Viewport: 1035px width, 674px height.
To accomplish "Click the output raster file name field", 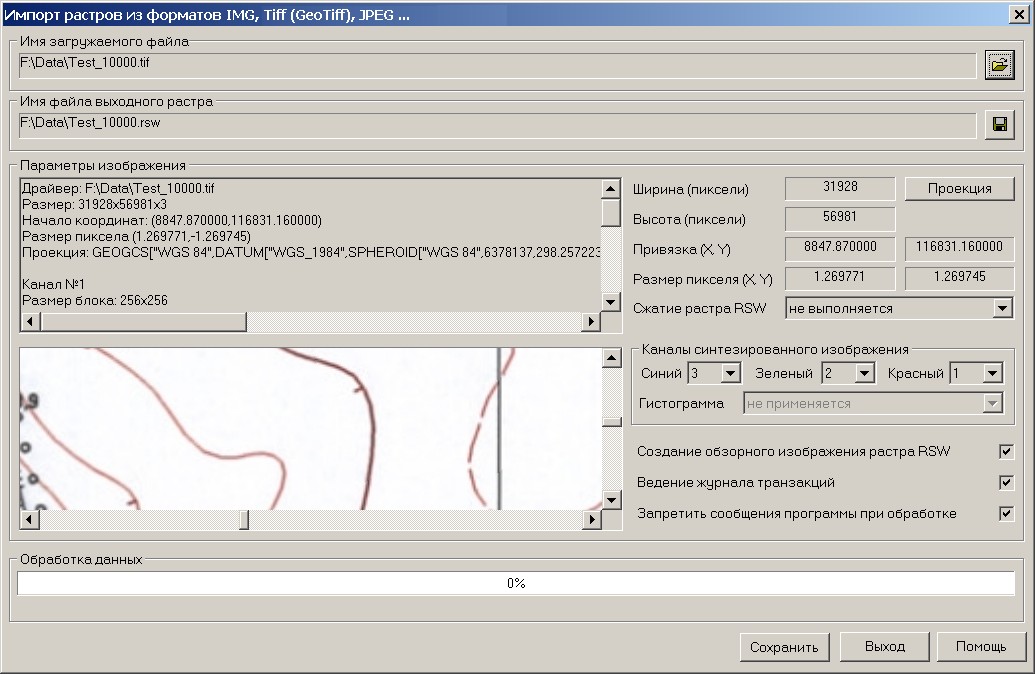I will (x=497, y=124).
